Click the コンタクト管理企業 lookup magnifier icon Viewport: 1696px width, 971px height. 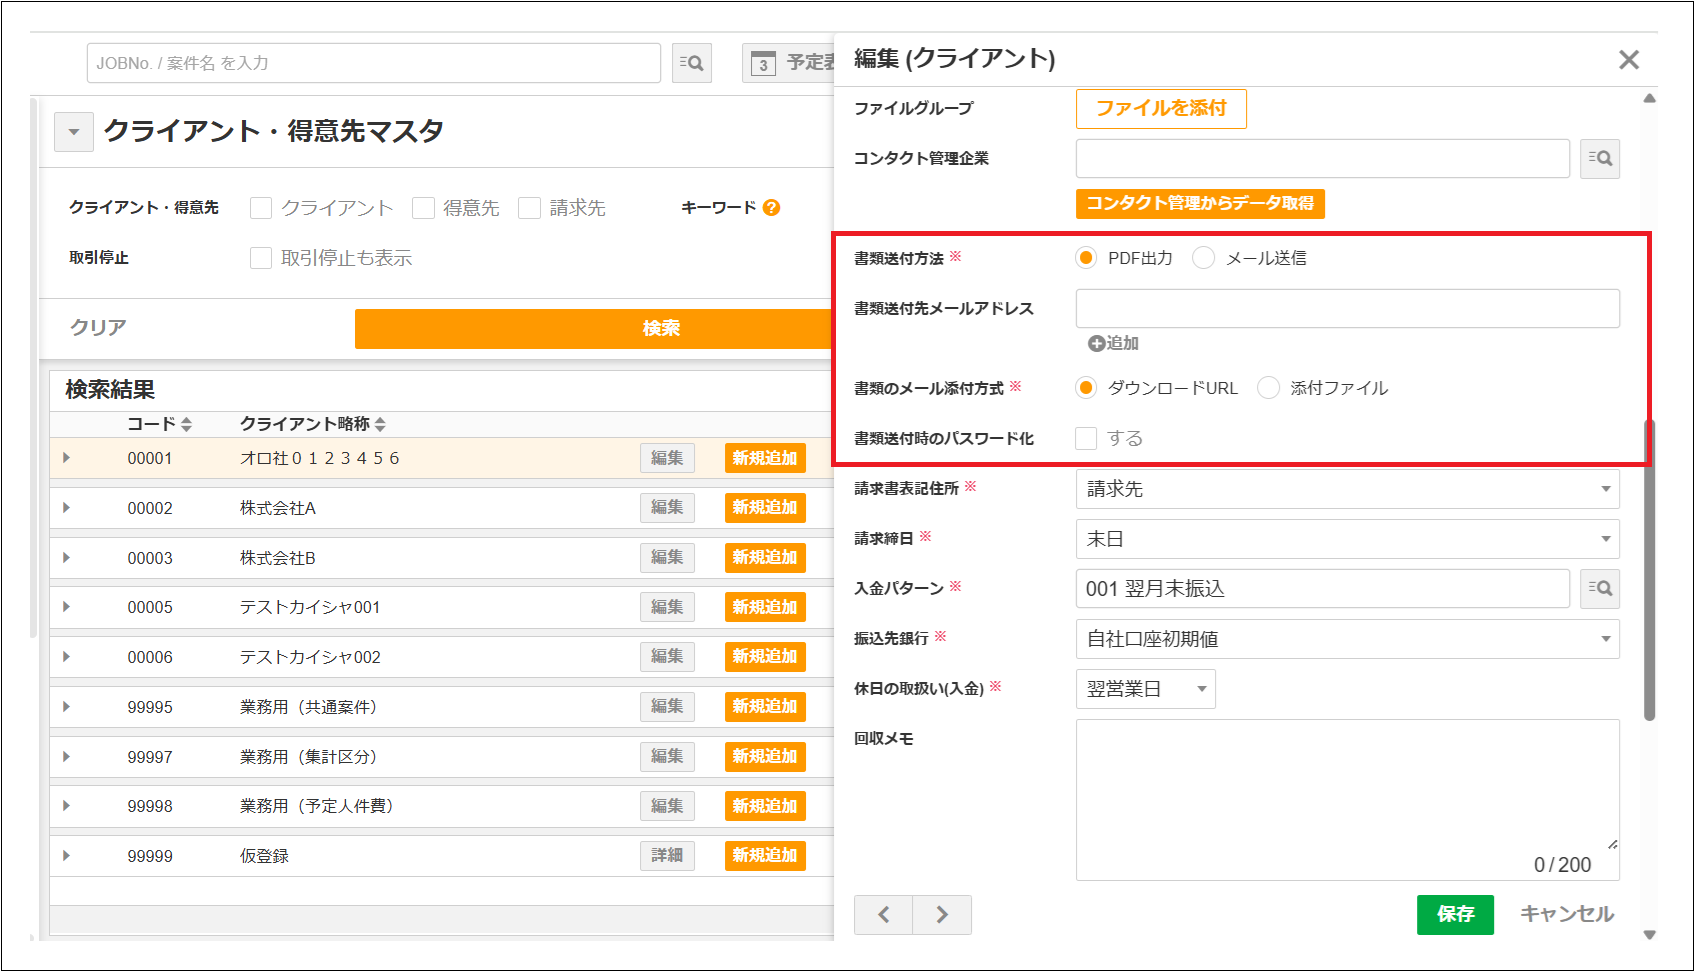1600,158
